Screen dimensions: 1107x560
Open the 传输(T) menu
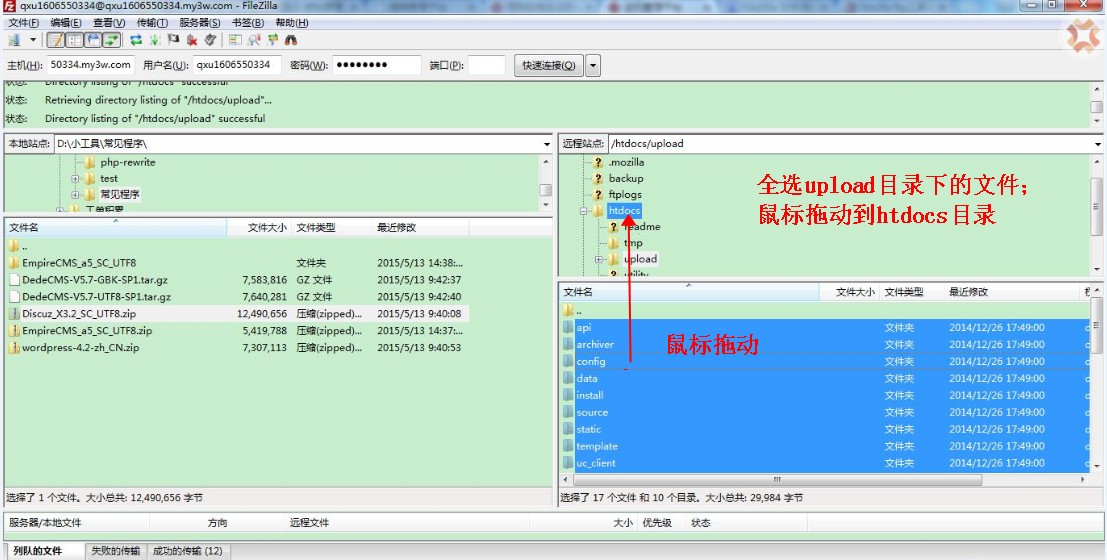point(152,22)
